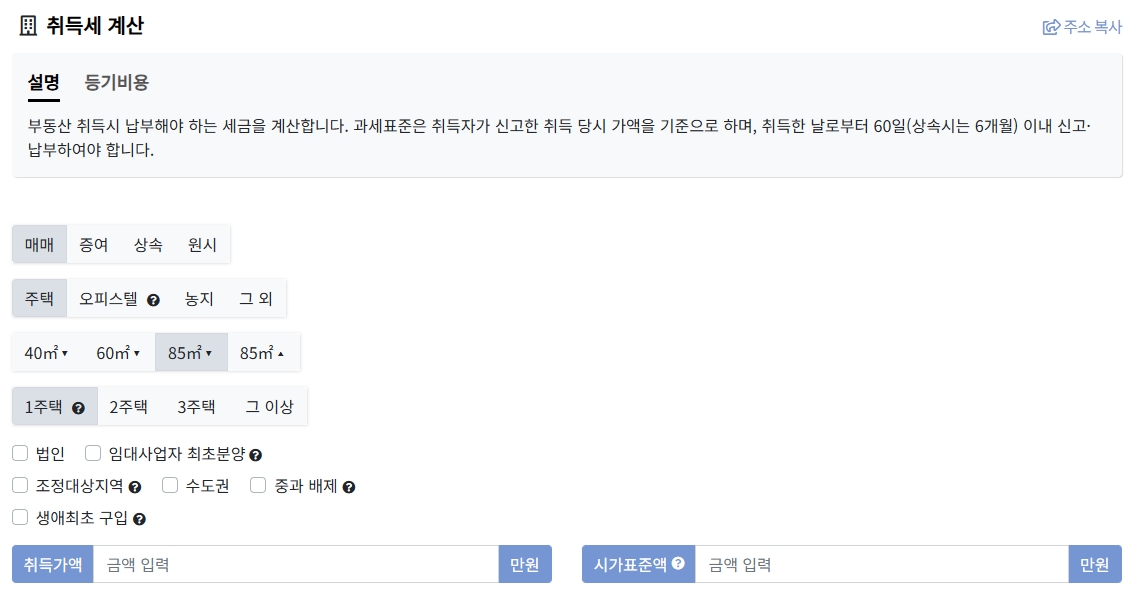Check the 수도권 checkbox

coord(170,486)
